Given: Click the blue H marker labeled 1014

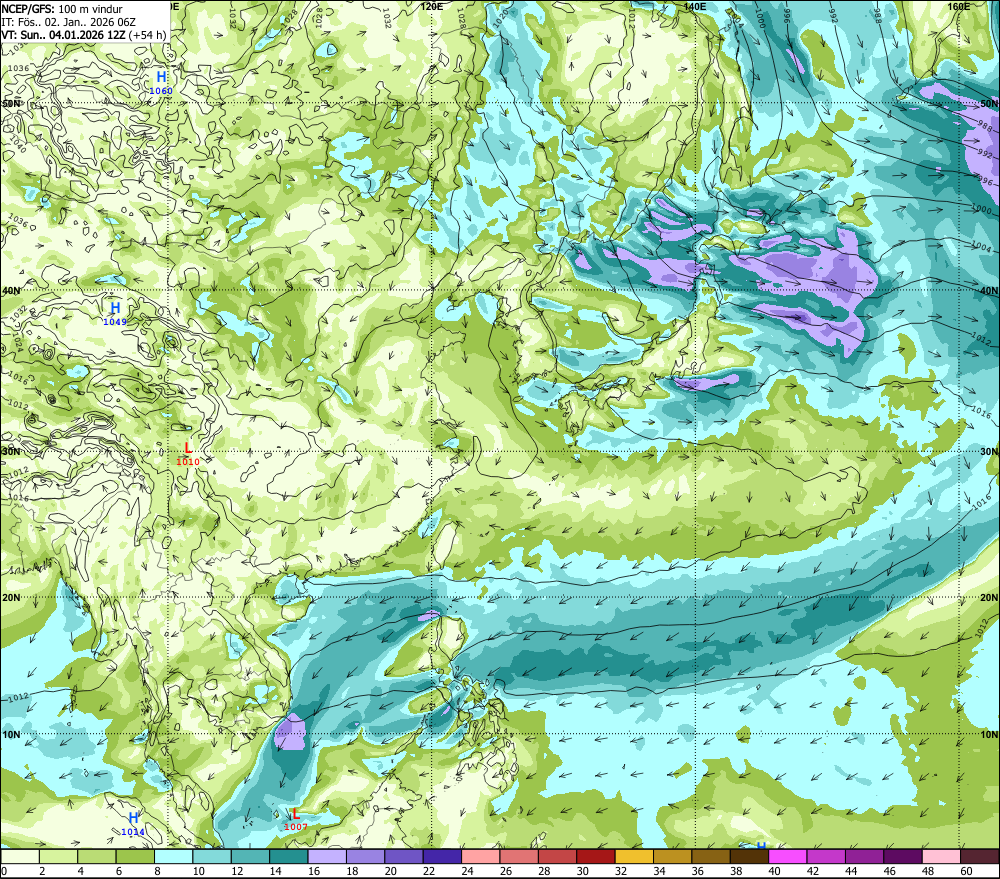Looking at the screenshot, I should pos(133,818).
